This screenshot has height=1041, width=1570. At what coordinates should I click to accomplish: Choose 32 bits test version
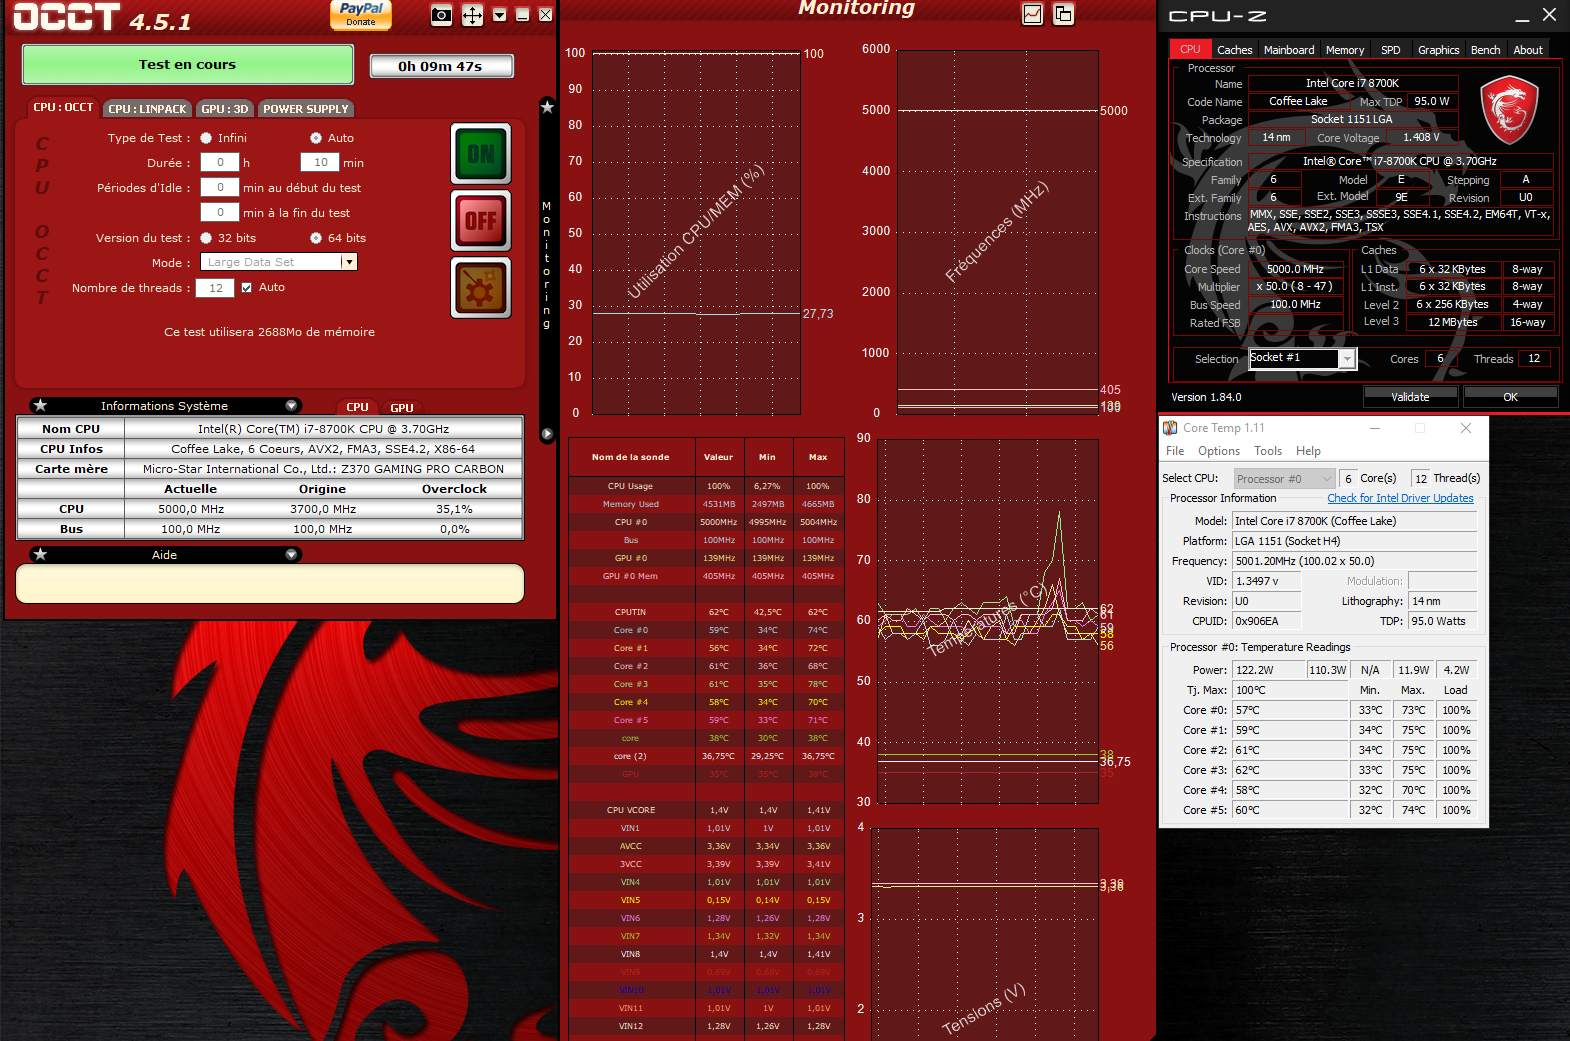206,238
